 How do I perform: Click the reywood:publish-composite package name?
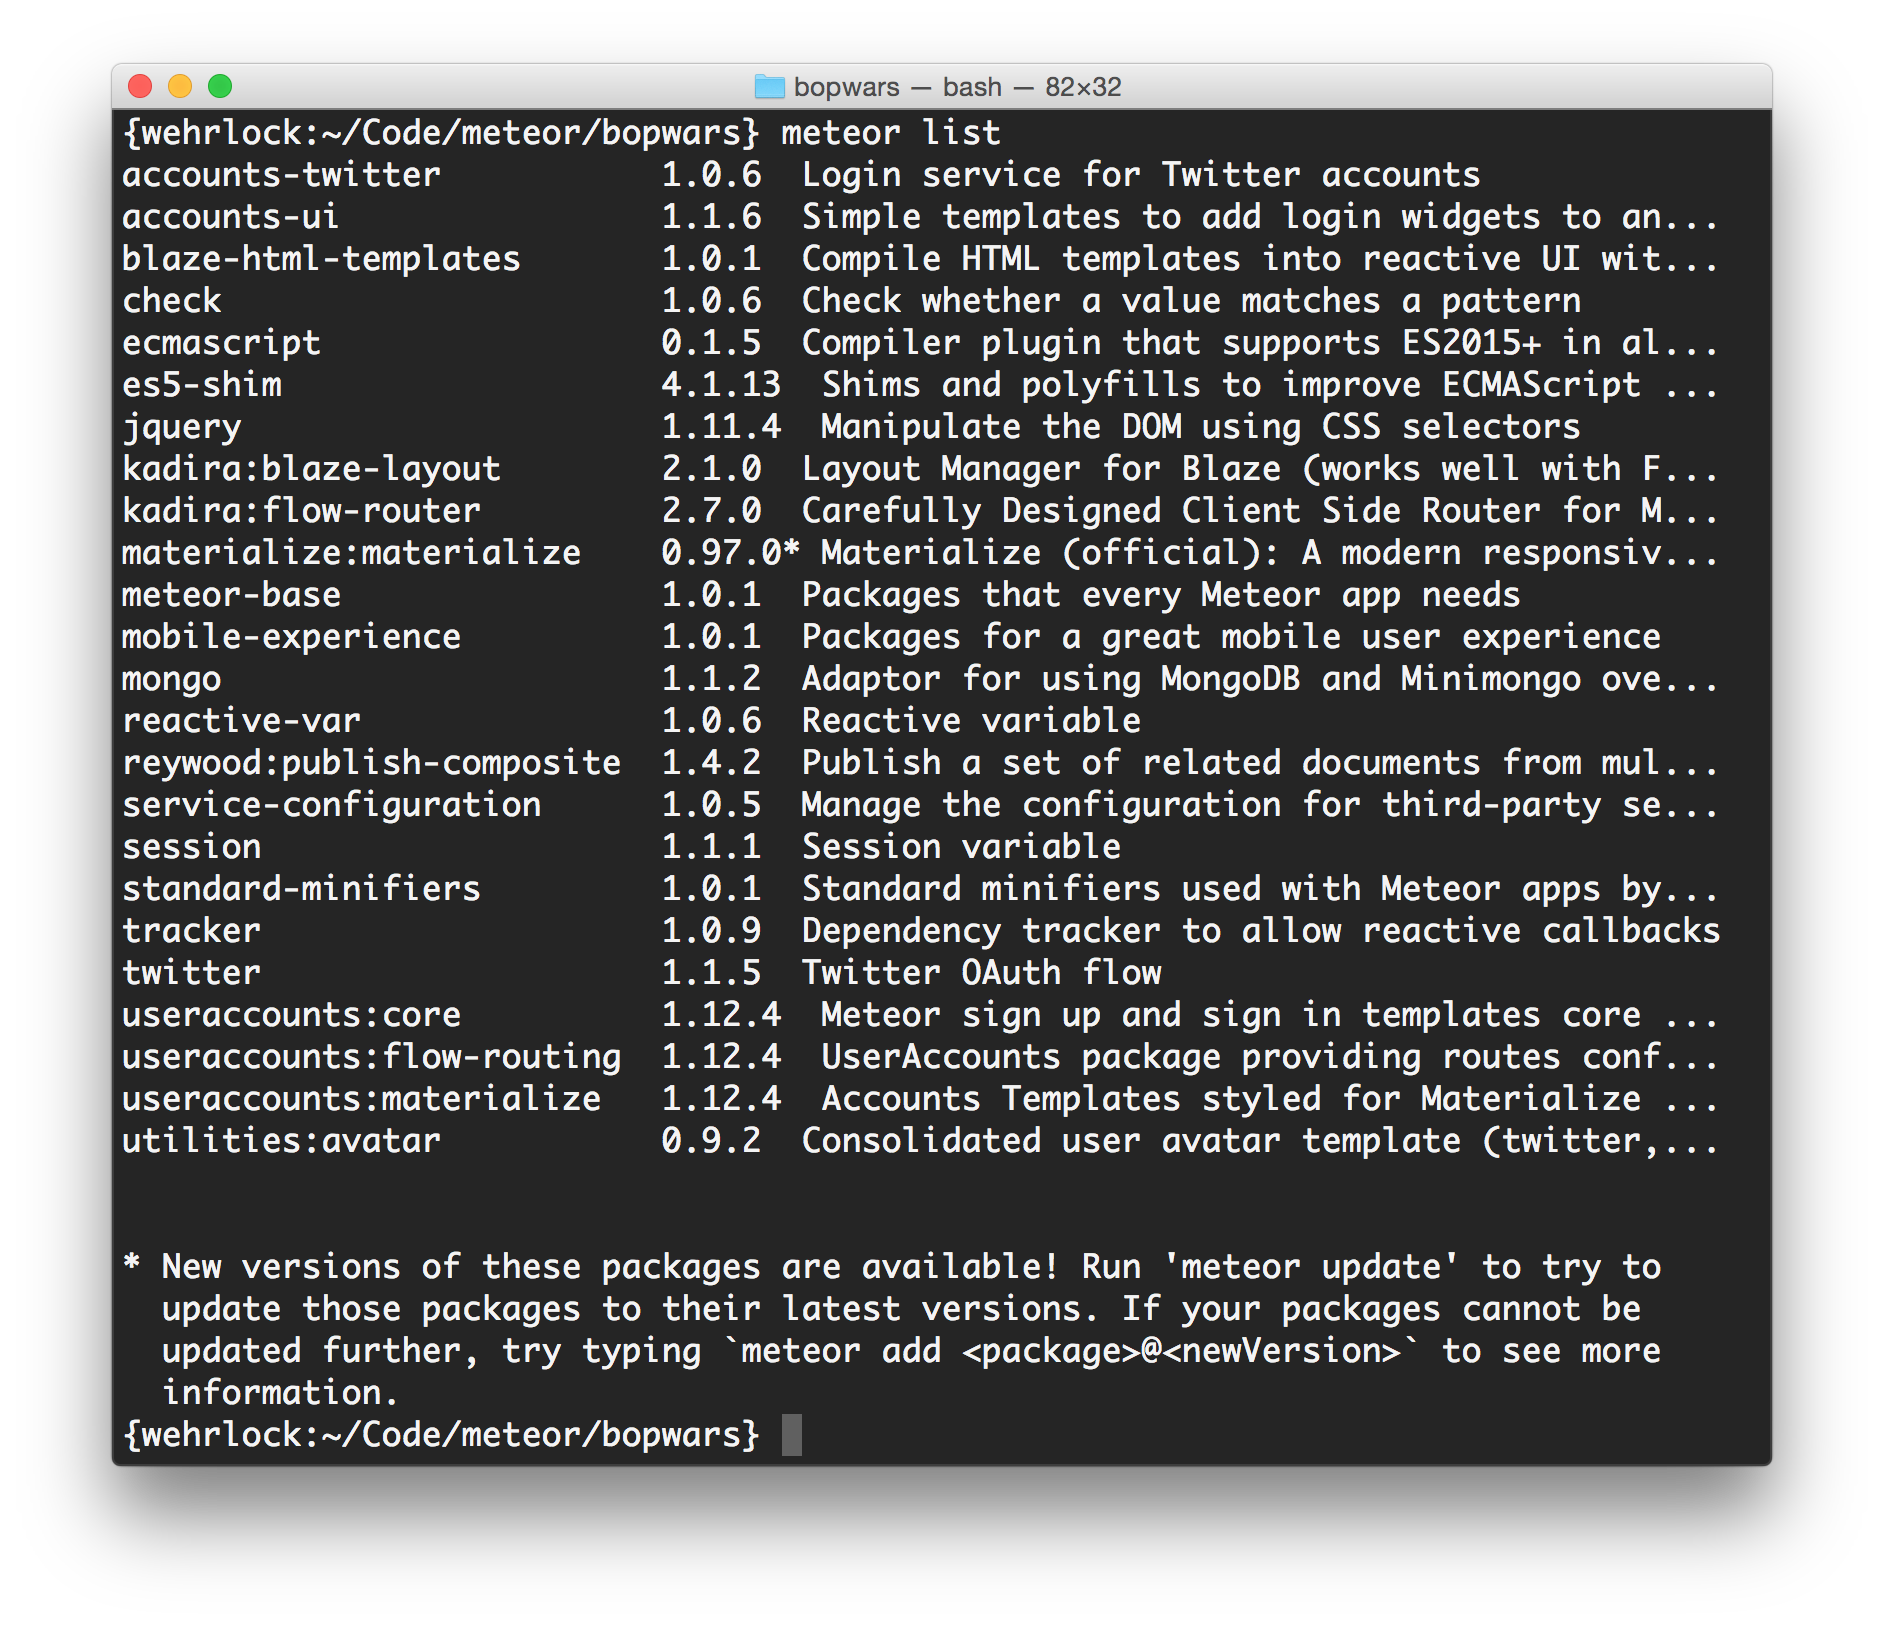371,763
